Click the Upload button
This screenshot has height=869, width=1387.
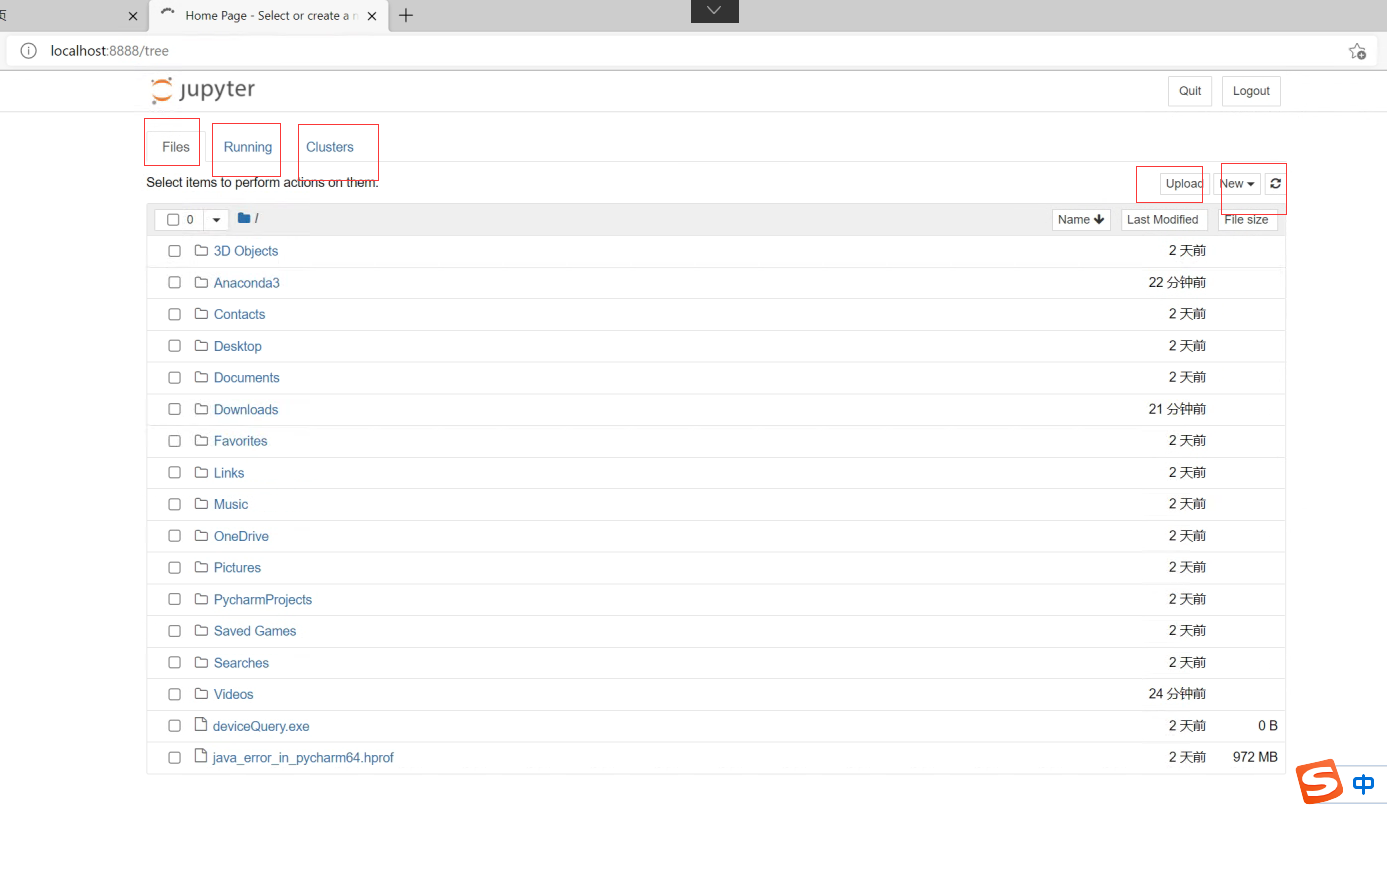coord(1184,184)
